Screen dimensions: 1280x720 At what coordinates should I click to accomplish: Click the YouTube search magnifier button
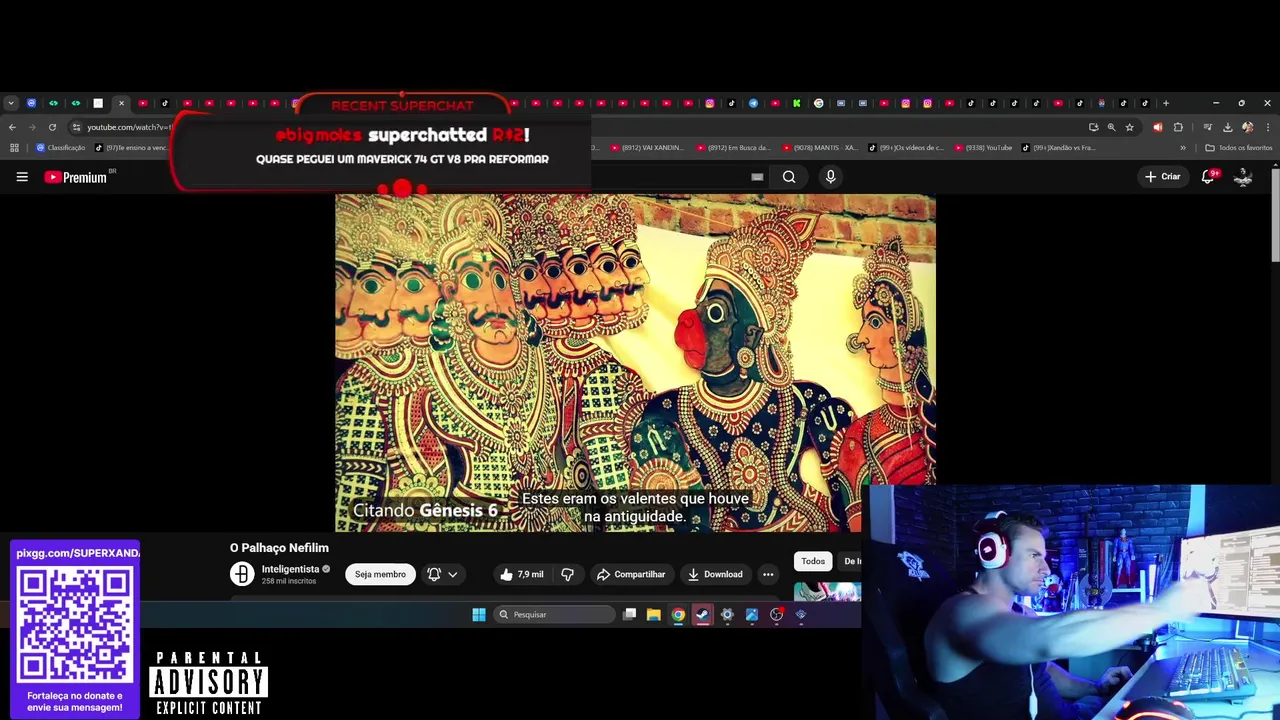click(789, 177)
